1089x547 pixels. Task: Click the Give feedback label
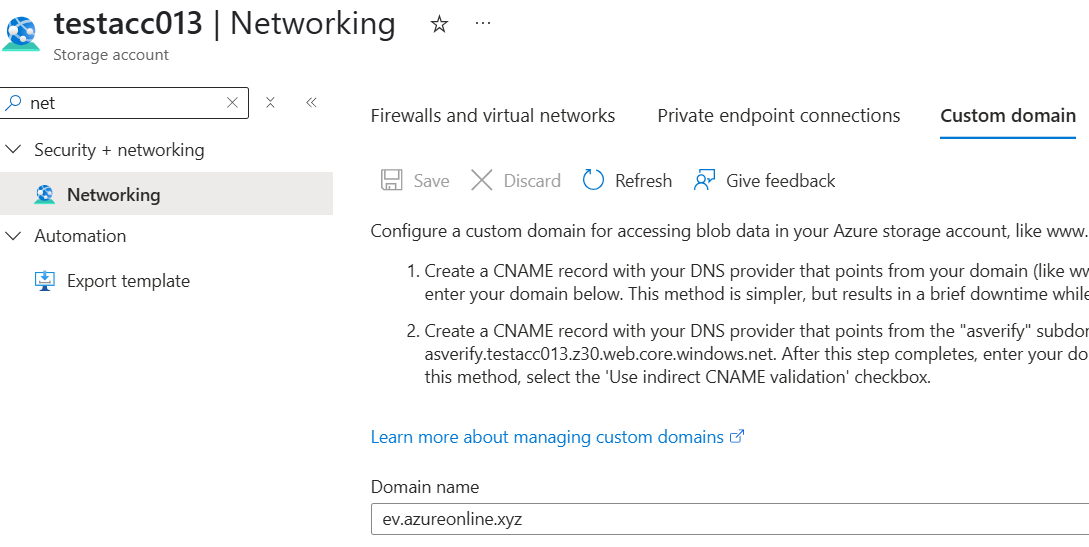pos(781,181)
